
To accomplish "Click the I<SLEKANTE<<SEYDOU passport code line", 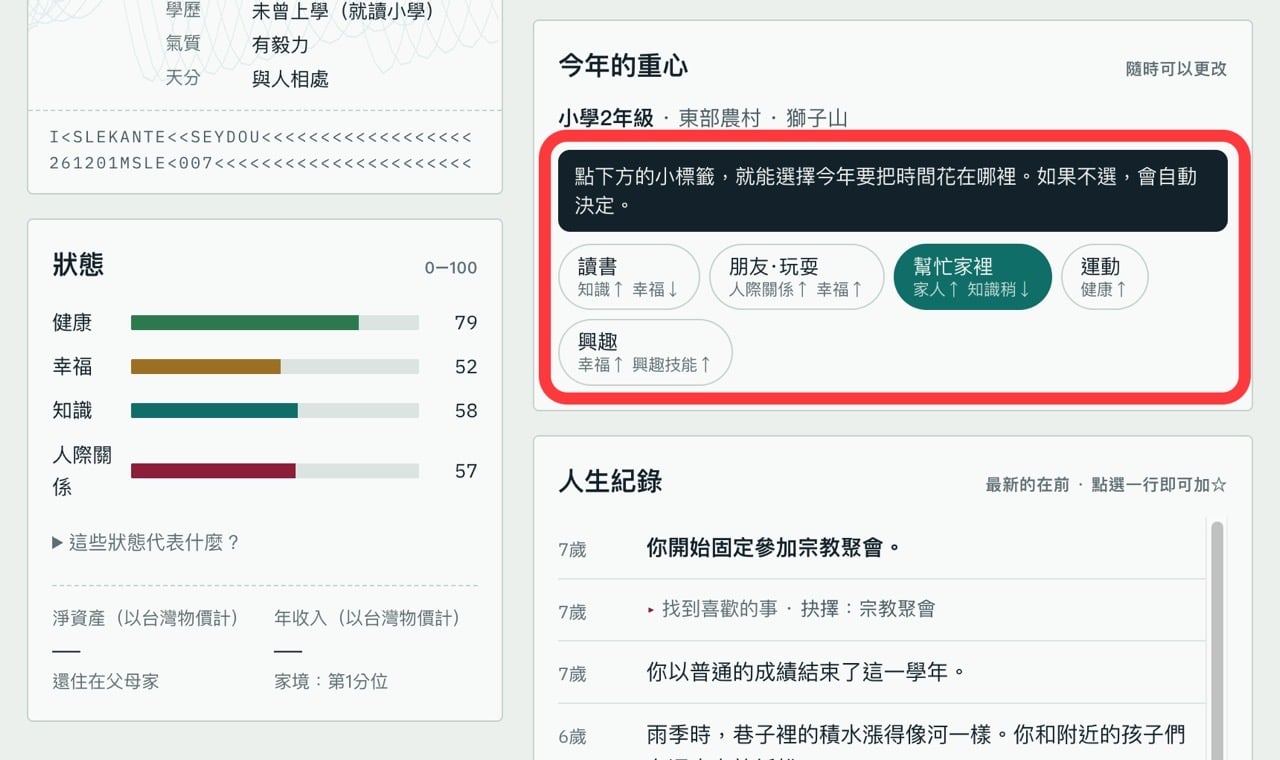I will pyautogui.click(x=260, y=137).
